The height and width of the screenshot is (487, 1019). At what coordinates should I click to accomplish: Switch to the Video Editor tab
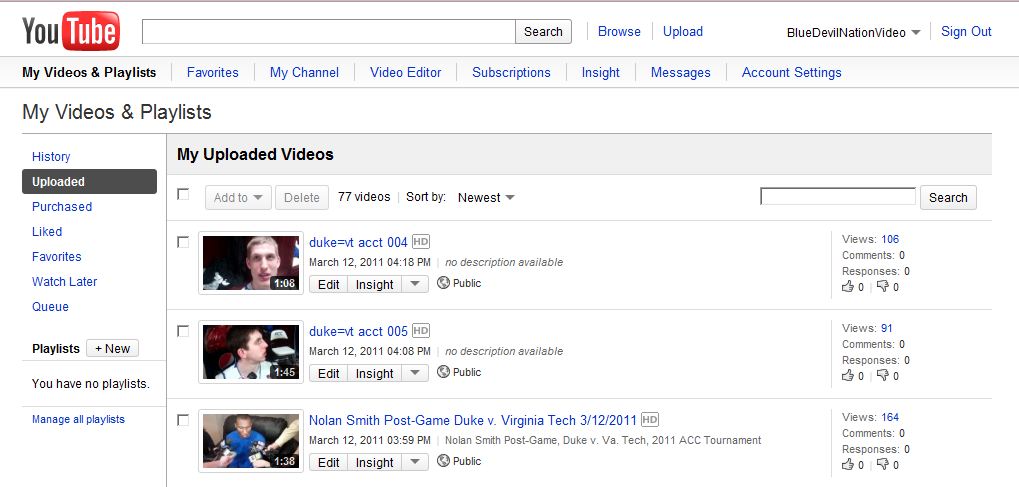pos(405,72)
